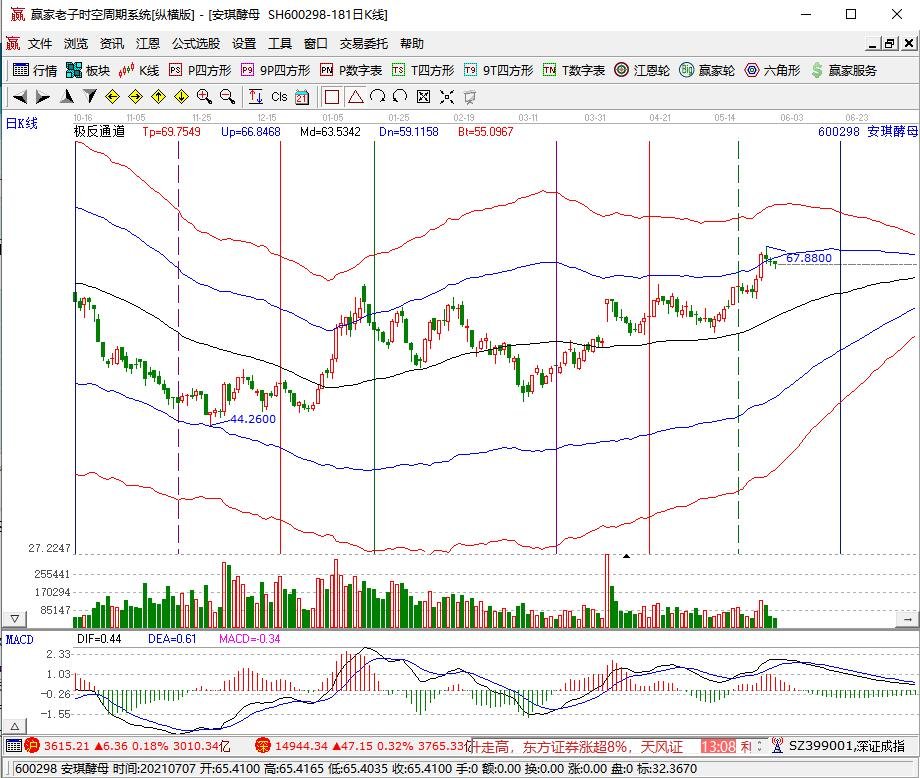Click the black up arrowhead icon
Viewport: 920px width, 778px height.
tap(67, 96)
